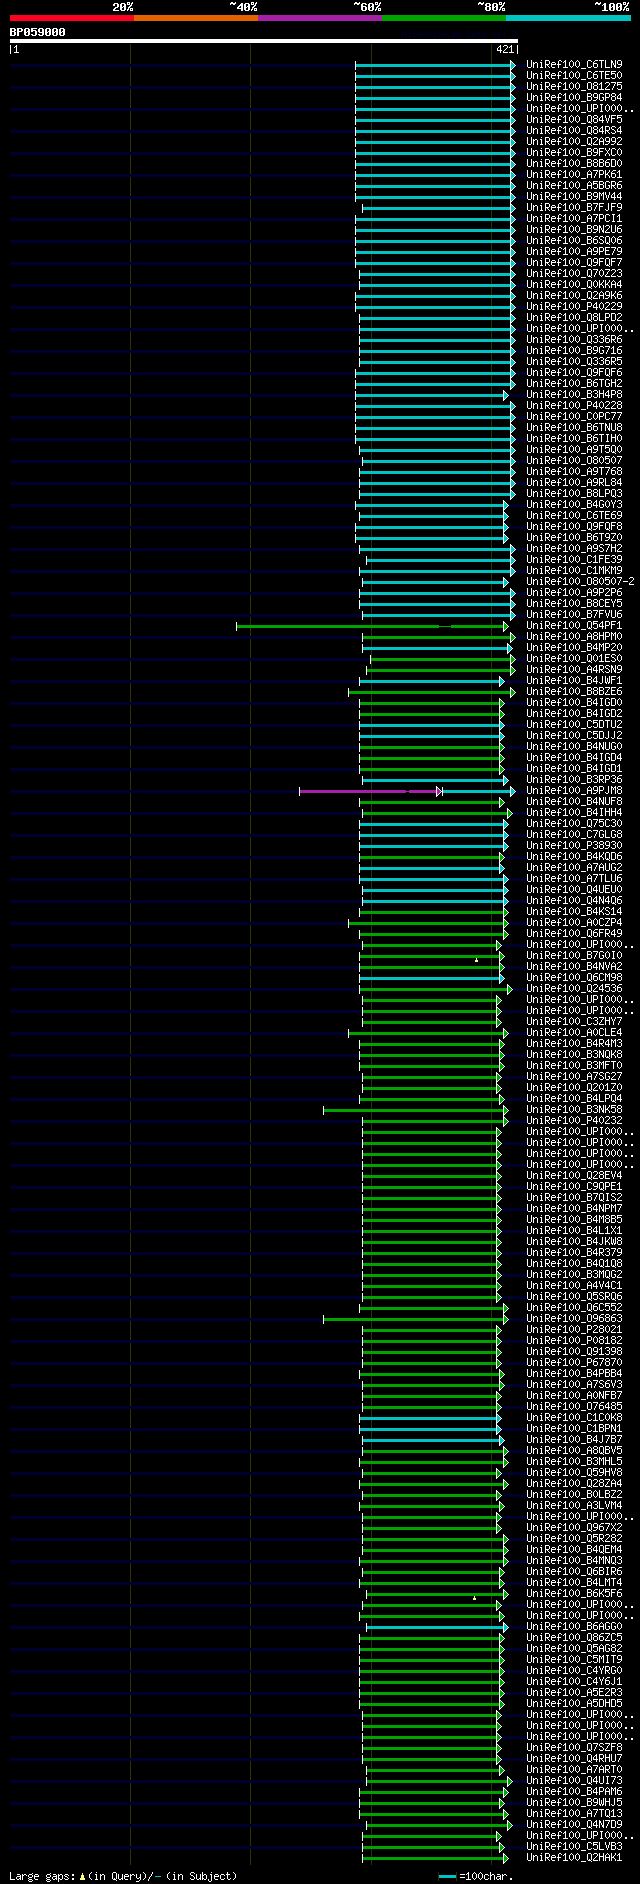Select the UniRef100_P40228 hit label
Viewport: 640px width, 1884px height.
click(574, 405)
